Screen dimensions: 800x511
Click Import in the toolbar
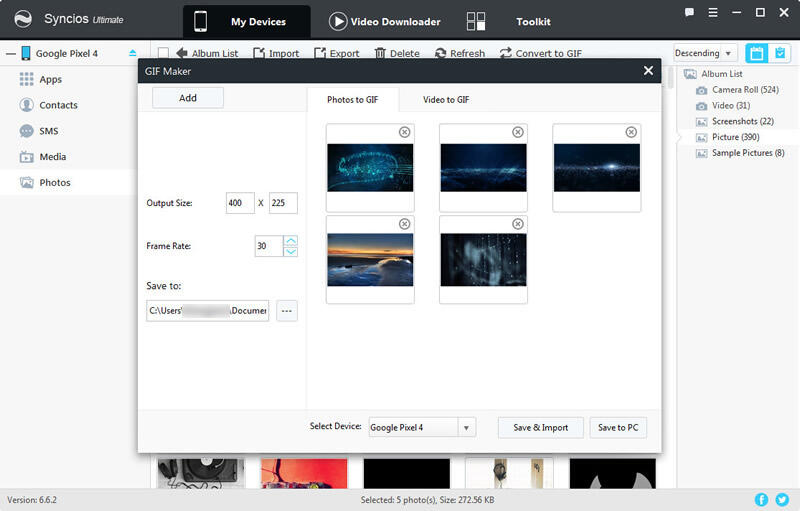click(x=276, y=53)
